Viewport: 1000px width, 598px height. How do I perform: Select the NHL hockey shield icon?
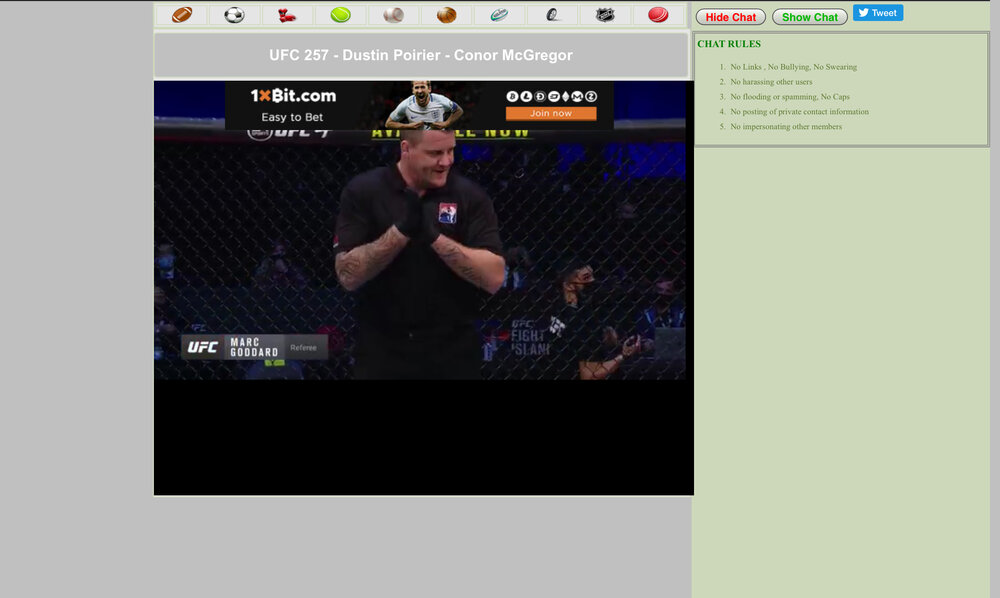coord(605,15)
